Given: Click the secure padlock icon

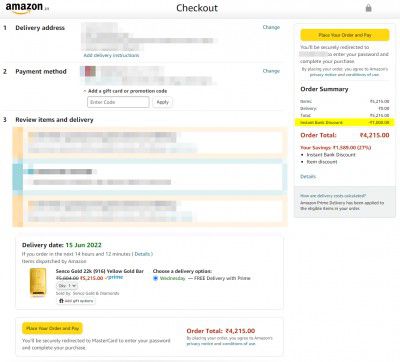Looking at the screenshot, I should click(x=368, y=8).
